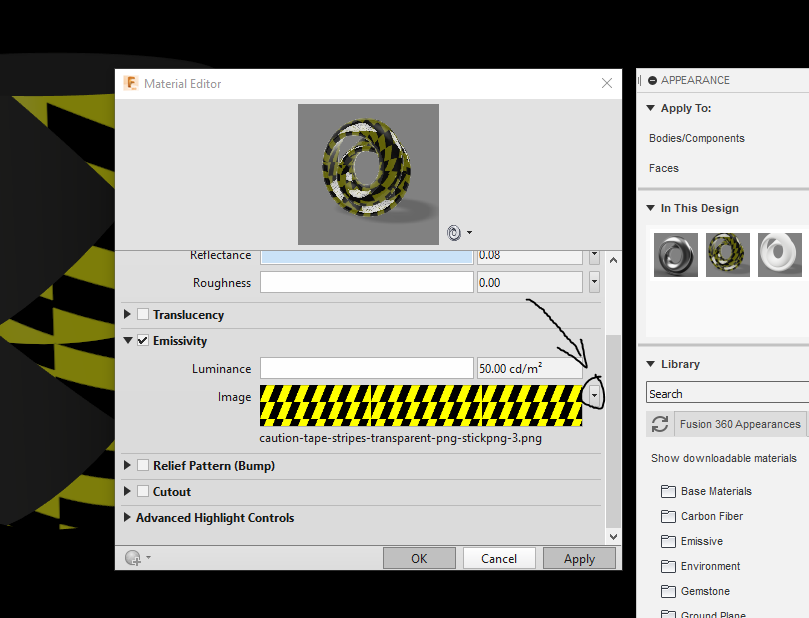Select the Emissive materials folder
The image size is (809, 618).
point(667,541)
